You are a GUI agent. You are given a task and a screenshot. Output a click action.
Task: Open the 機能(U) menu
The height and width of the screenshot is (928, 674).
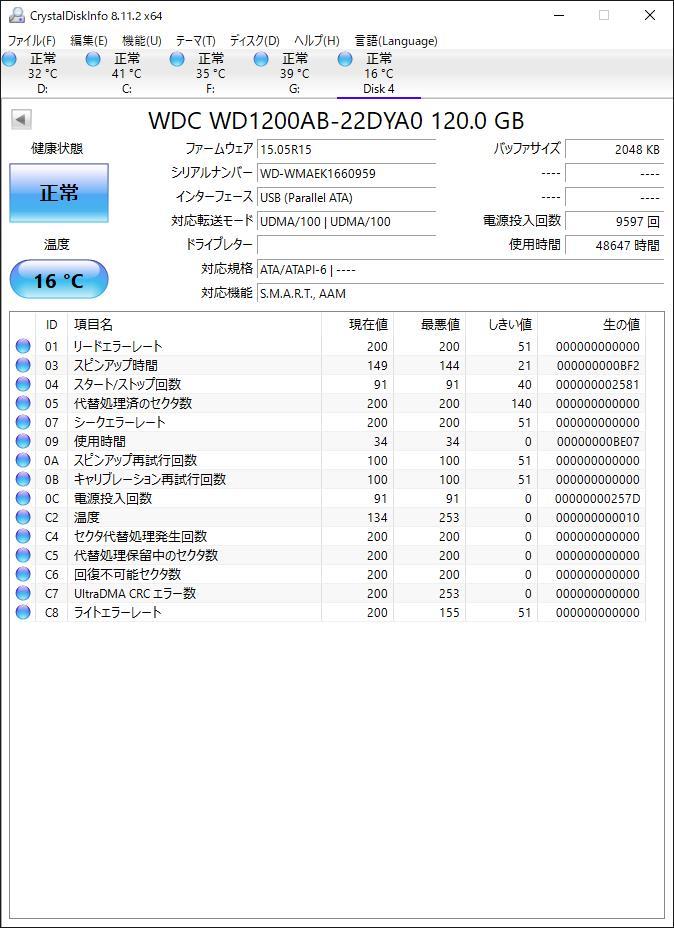141,41
